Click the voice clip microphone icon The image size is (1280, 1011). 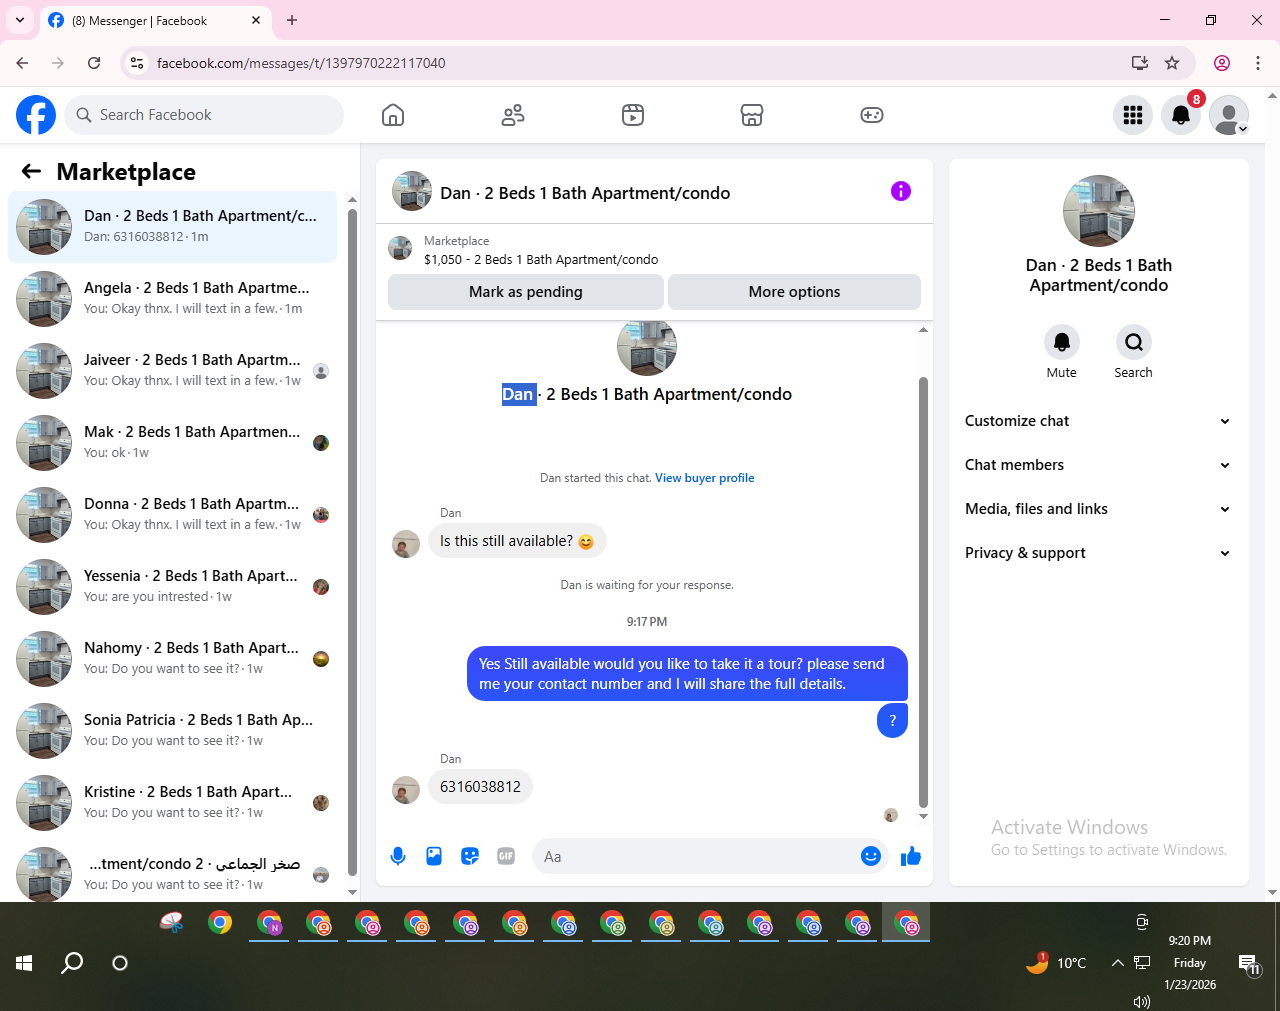coord(398,856)
